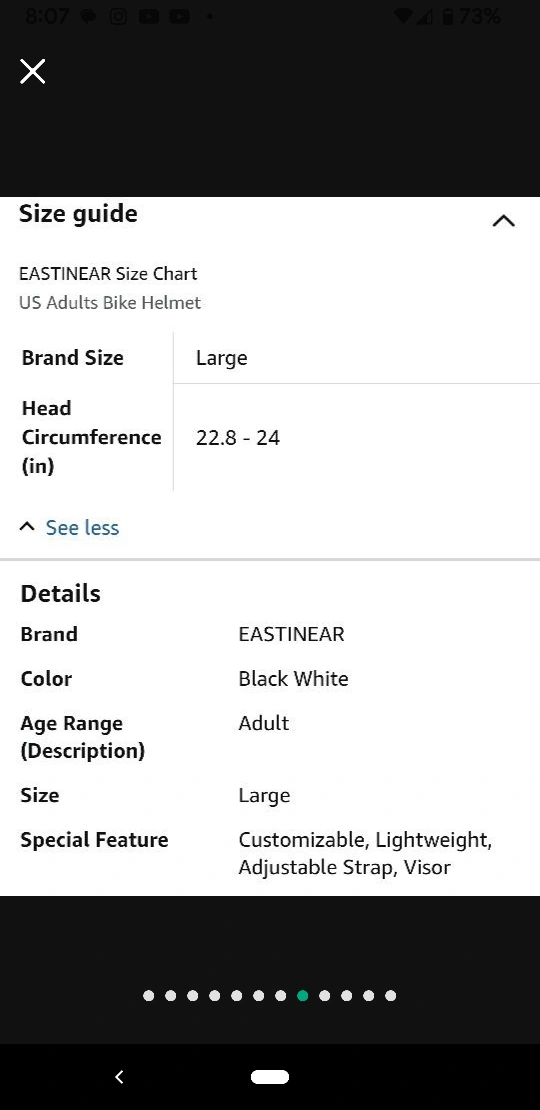Tap the Size guide heading
Screen dimensions: 540x1110
tap(79, 214)
